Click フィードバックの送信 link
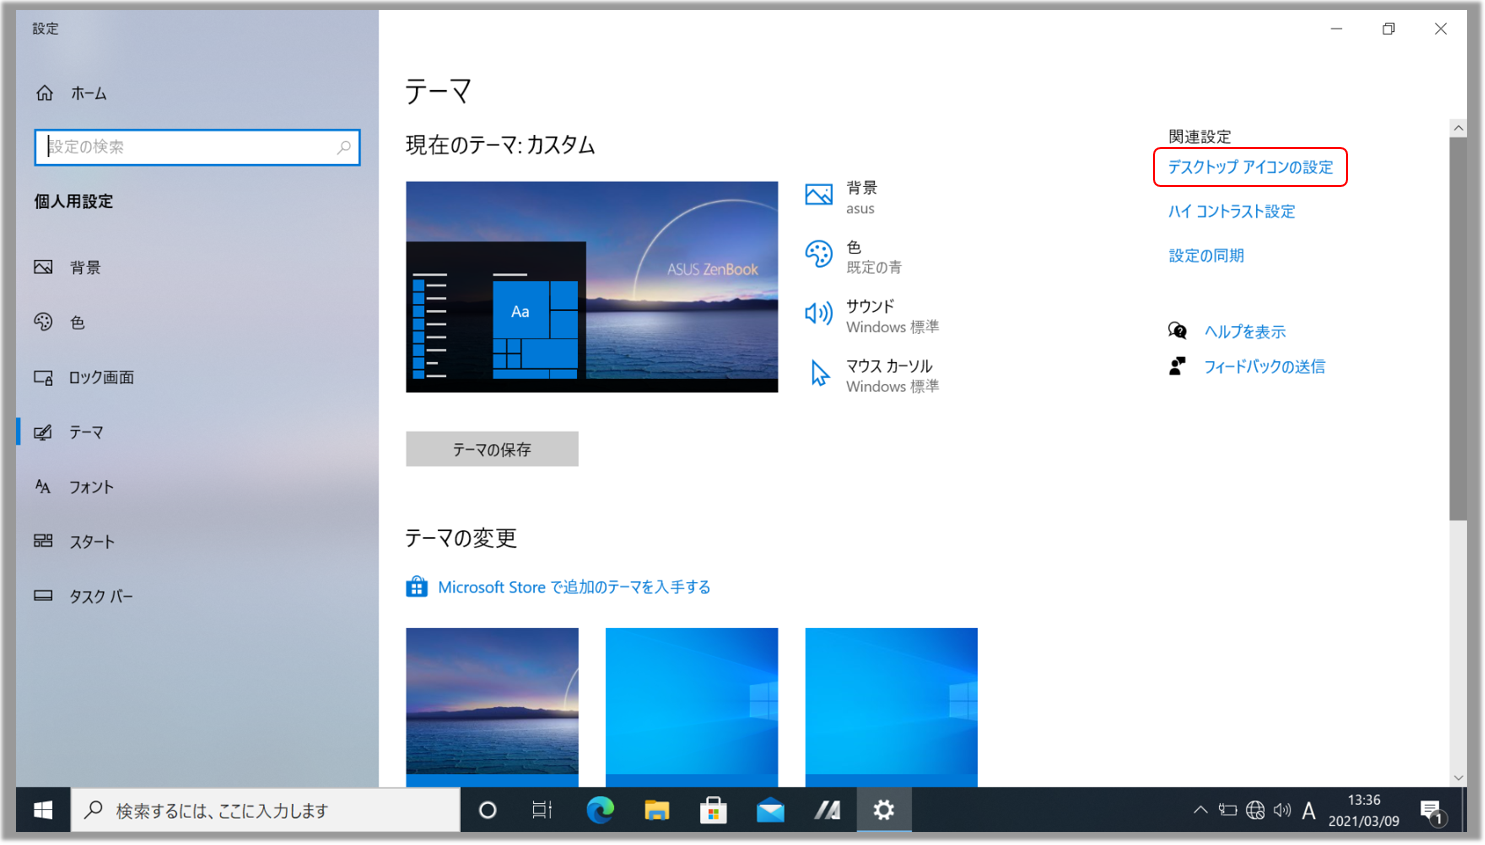This screenshot has width=1485, height=845. 1264,366
